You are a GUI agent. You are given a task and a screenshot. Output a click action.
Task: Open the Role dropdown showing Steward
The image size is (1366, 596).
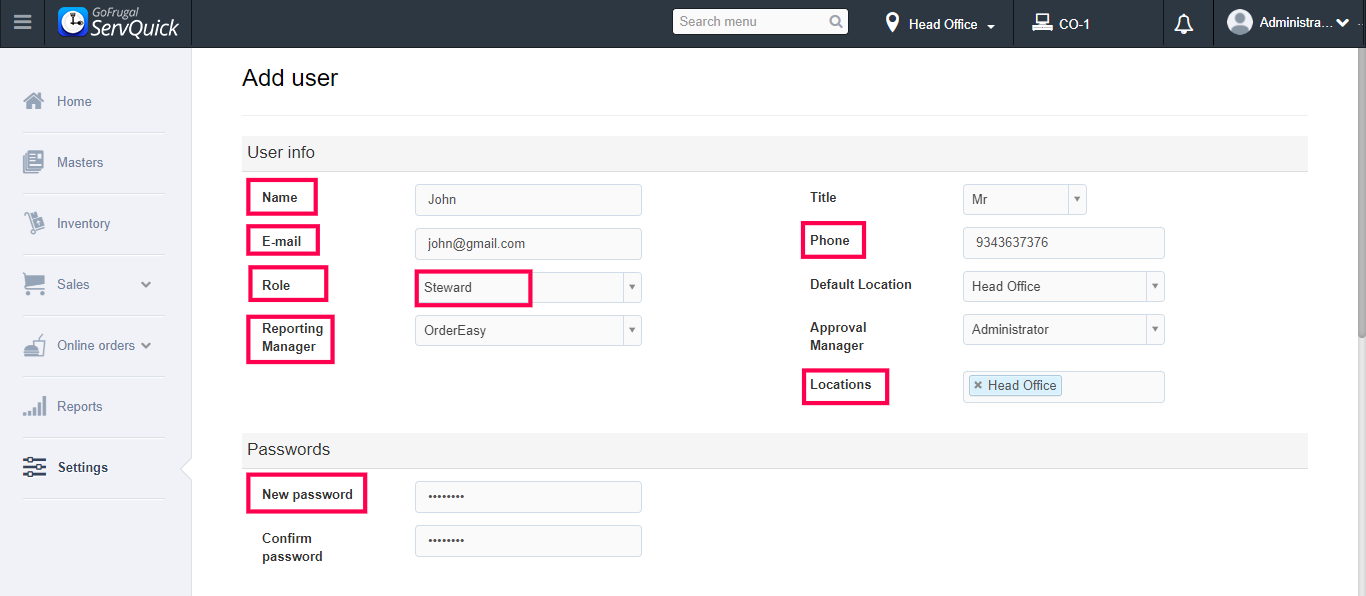(x=631, y=287)
